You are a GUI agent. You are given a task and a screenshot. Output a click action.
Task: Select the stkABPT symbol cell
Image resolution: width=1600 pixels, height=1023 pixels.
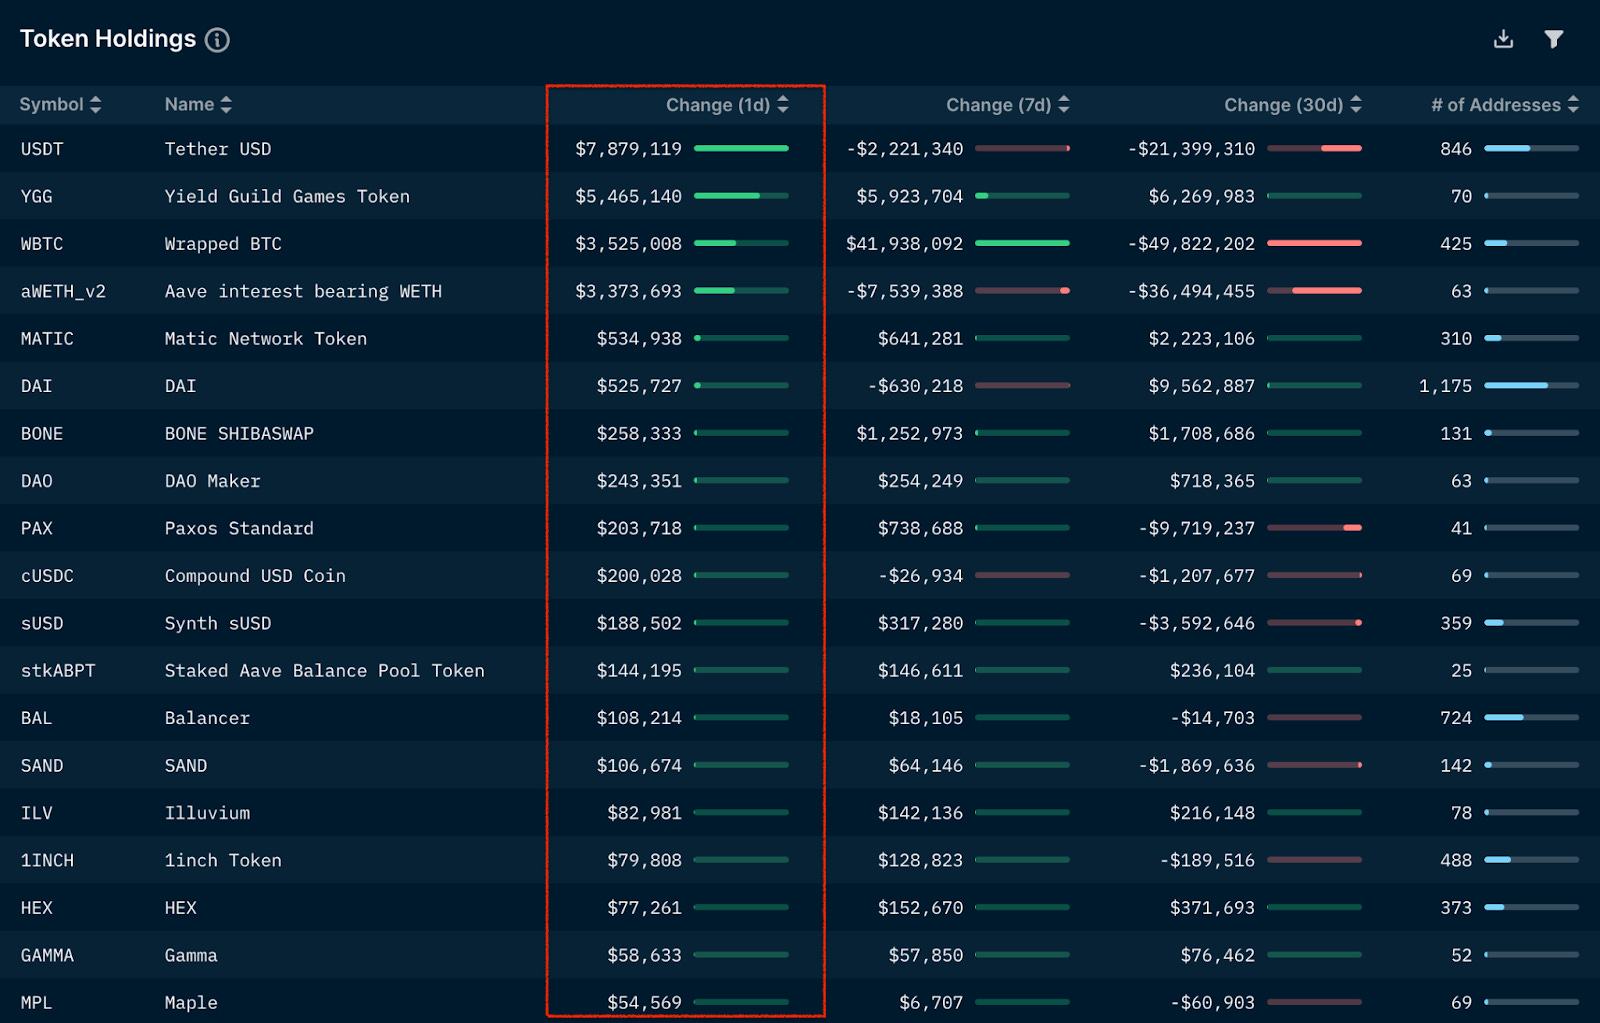pyautogui.click(x=58, y=671)
